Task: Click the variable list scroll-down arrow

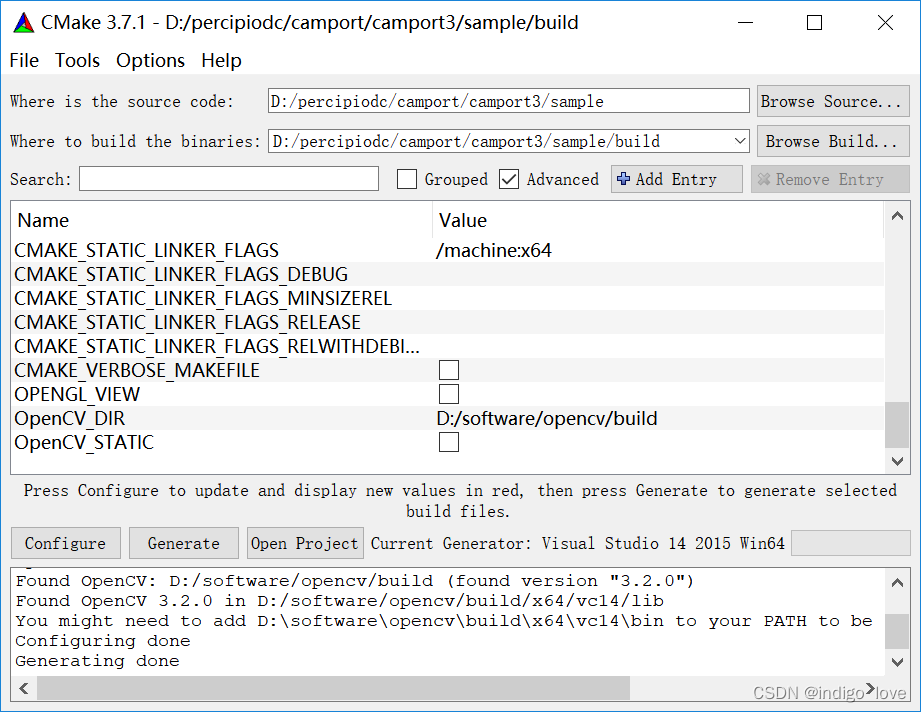Action: (897, 461)
